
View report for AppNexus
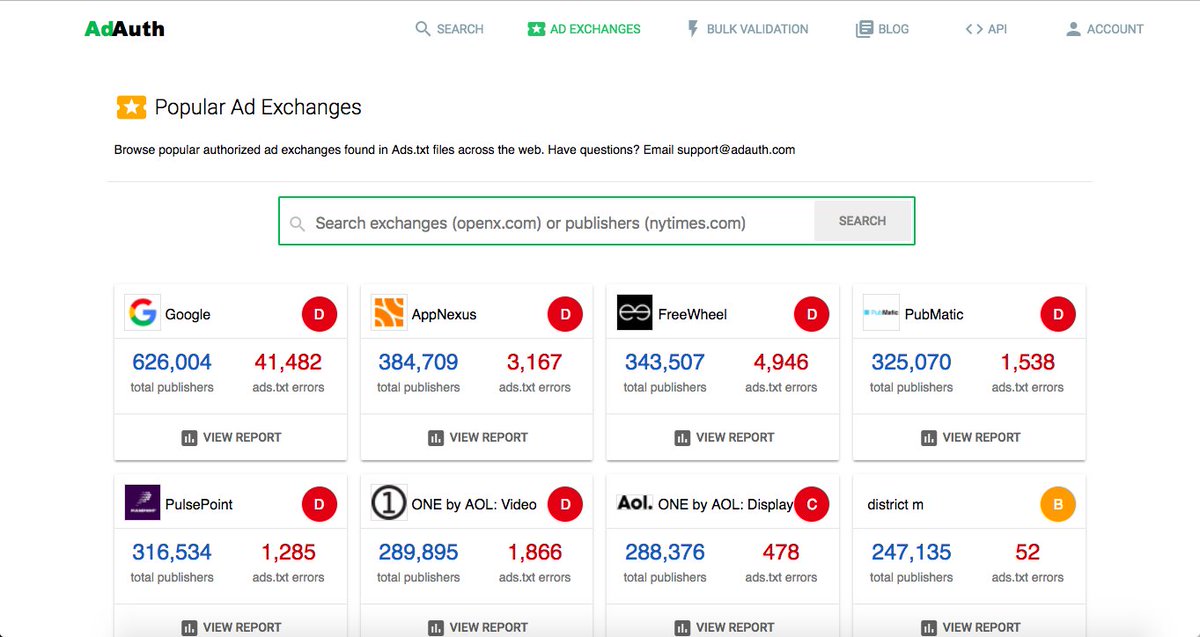[x=478, y=437]
